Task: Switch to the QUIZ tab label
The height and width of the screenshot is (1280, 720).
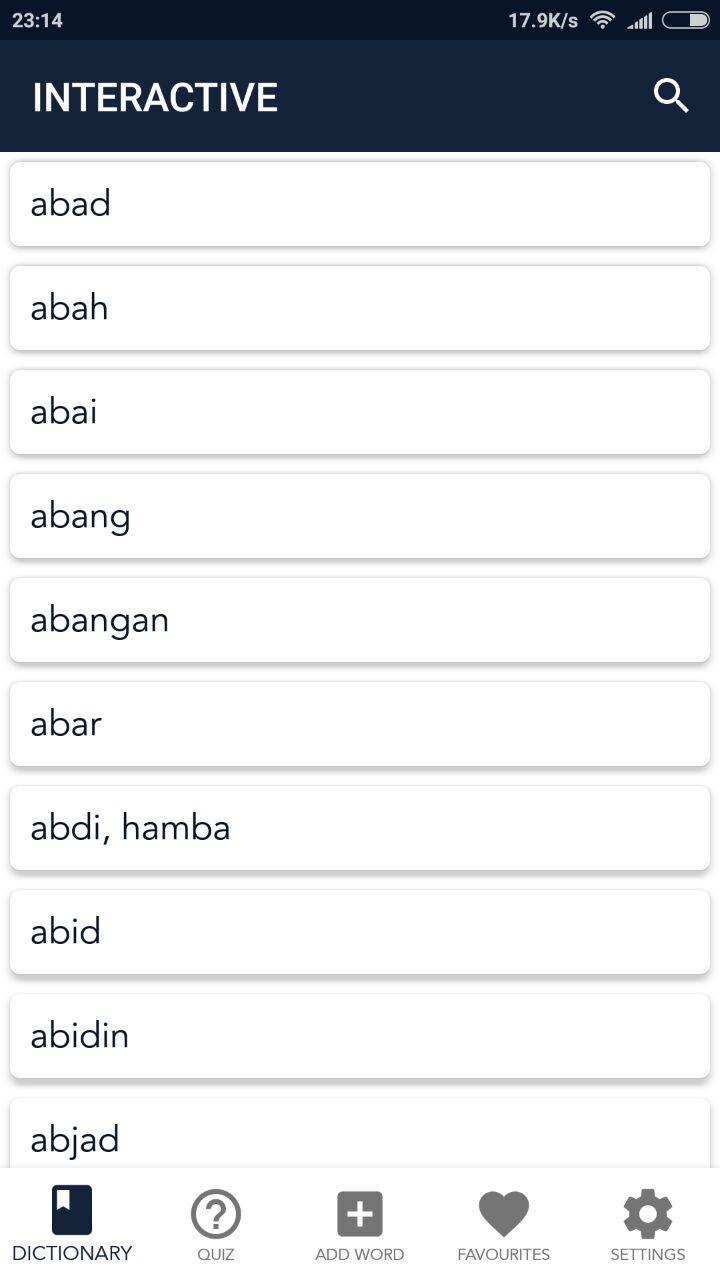Action: 216,1254
